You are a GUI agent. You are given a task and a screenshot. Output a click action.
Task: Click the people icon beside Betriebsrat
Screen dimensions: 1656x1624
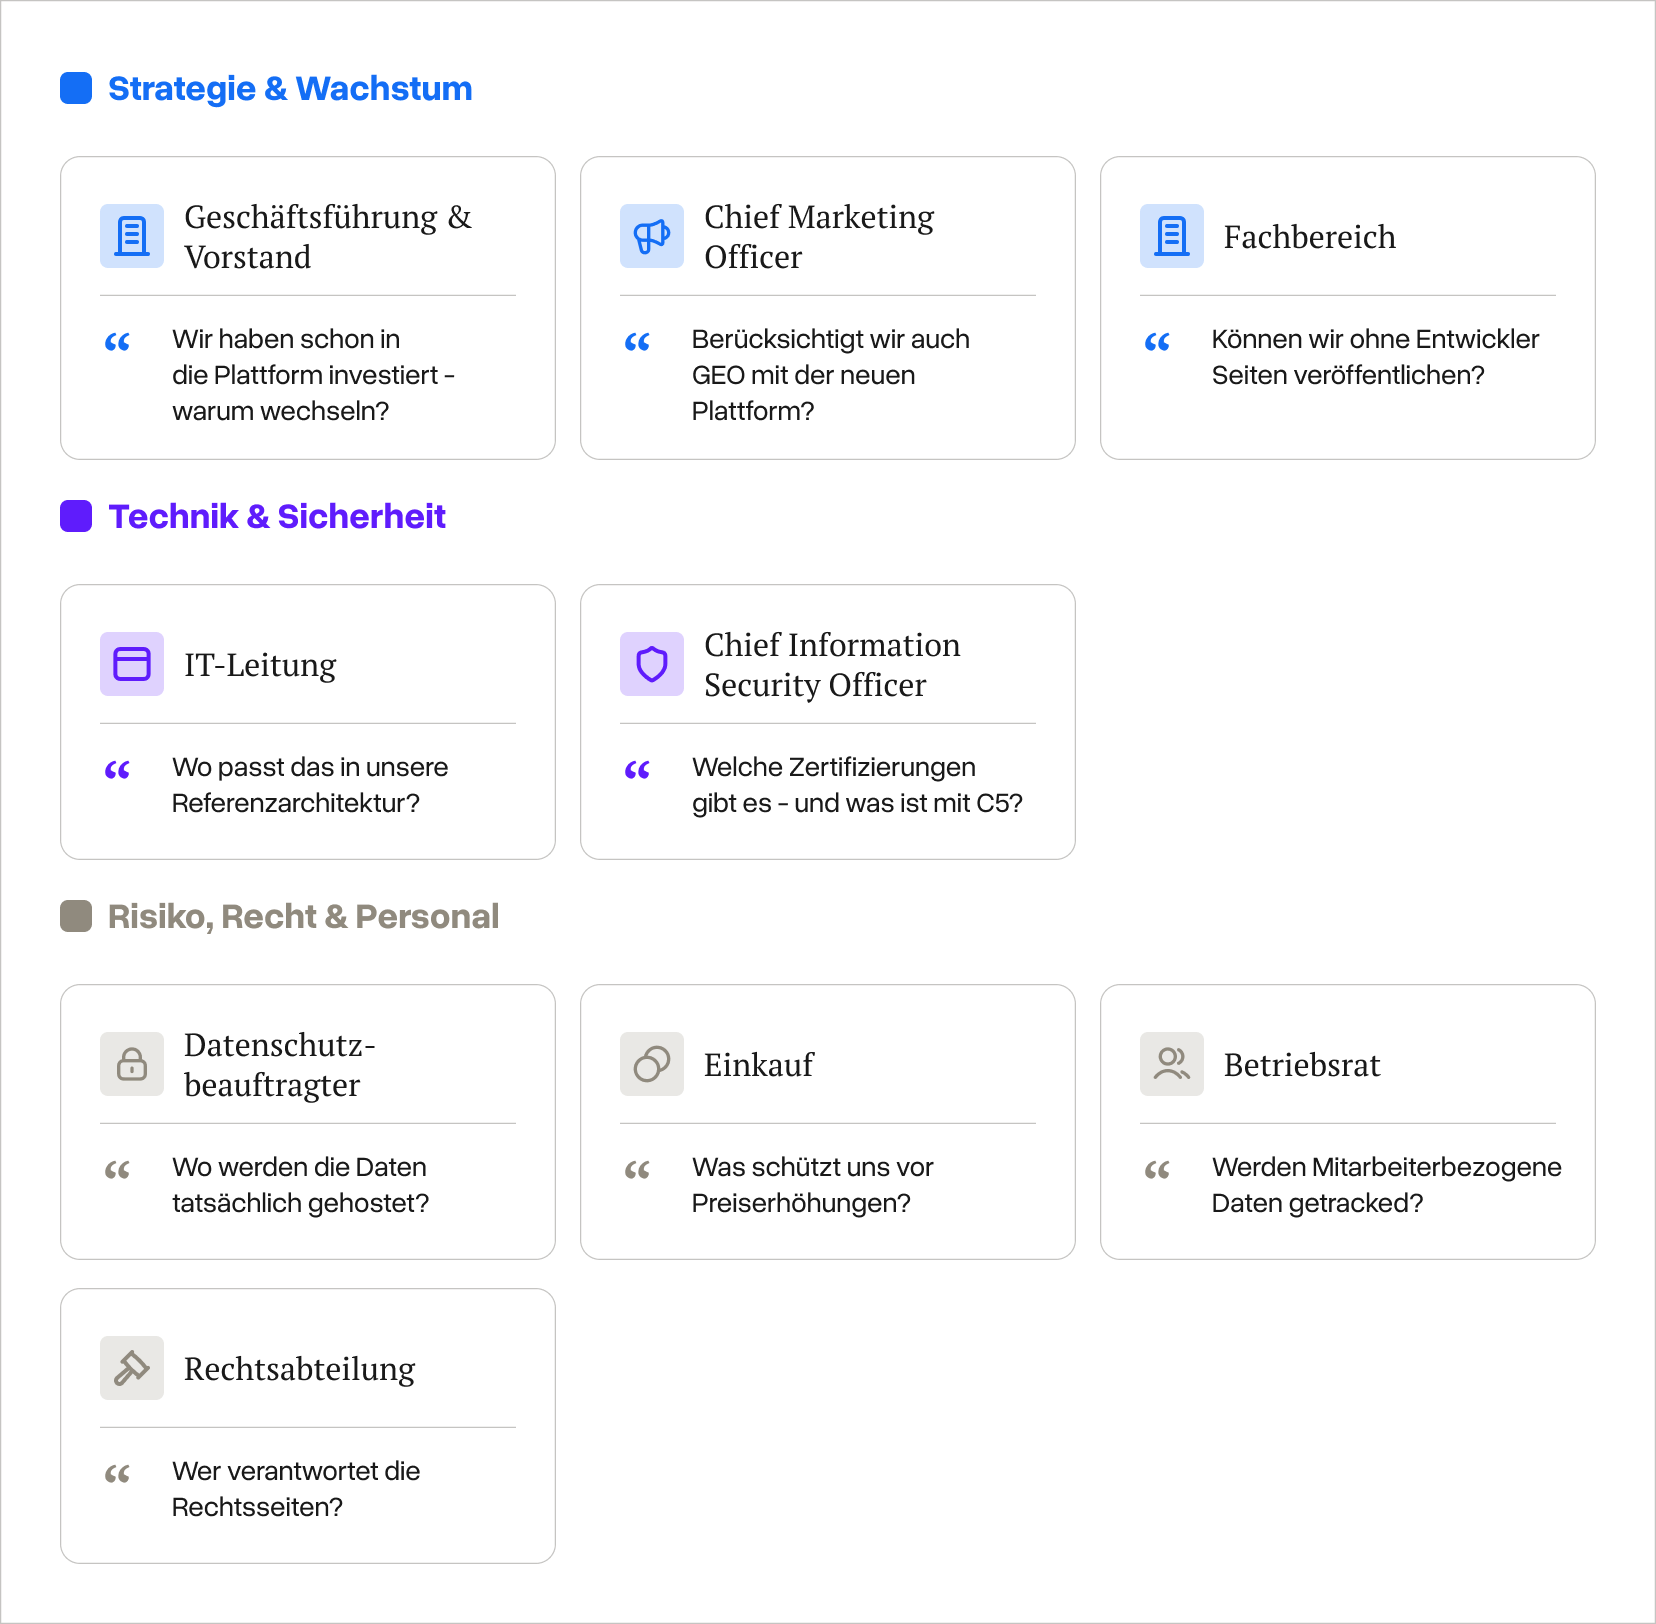(x=1172, y=1064)
